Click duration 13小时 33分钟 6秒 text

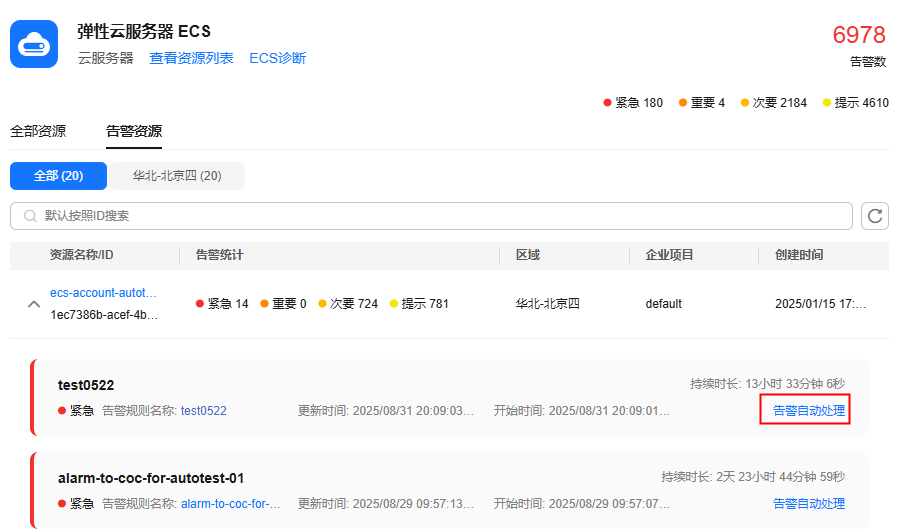coord(767,384)
